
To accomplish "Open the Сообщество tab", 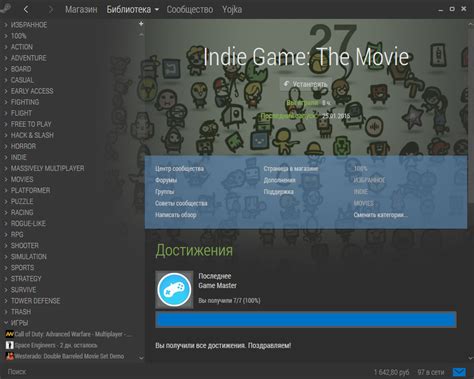I will click(190, 10).
